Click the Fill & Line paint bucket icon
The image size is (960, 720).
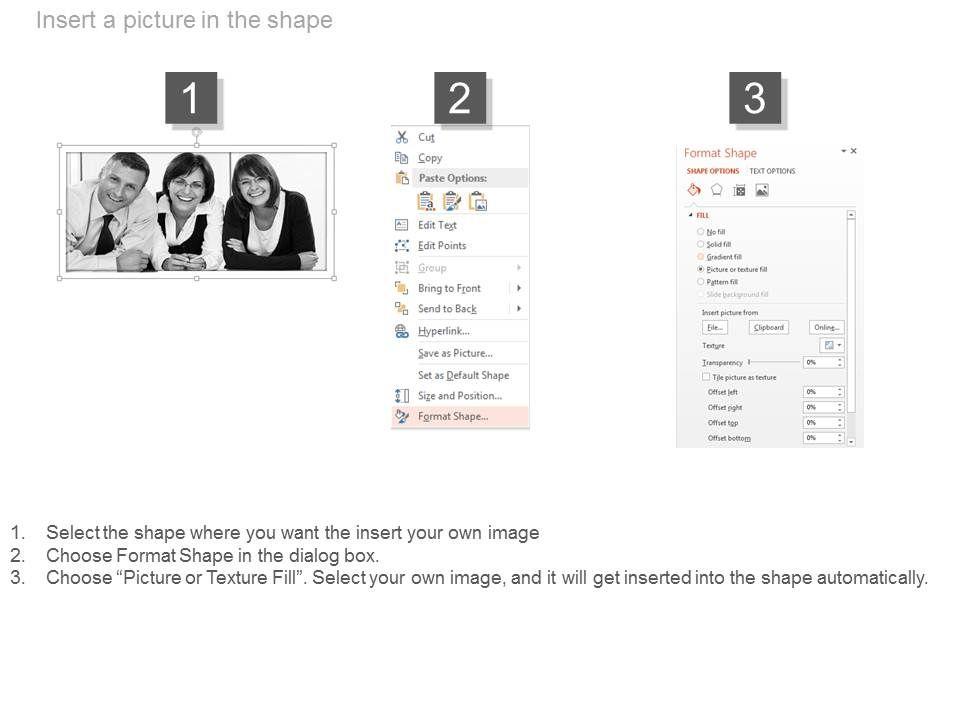click(x=694, y=190)
